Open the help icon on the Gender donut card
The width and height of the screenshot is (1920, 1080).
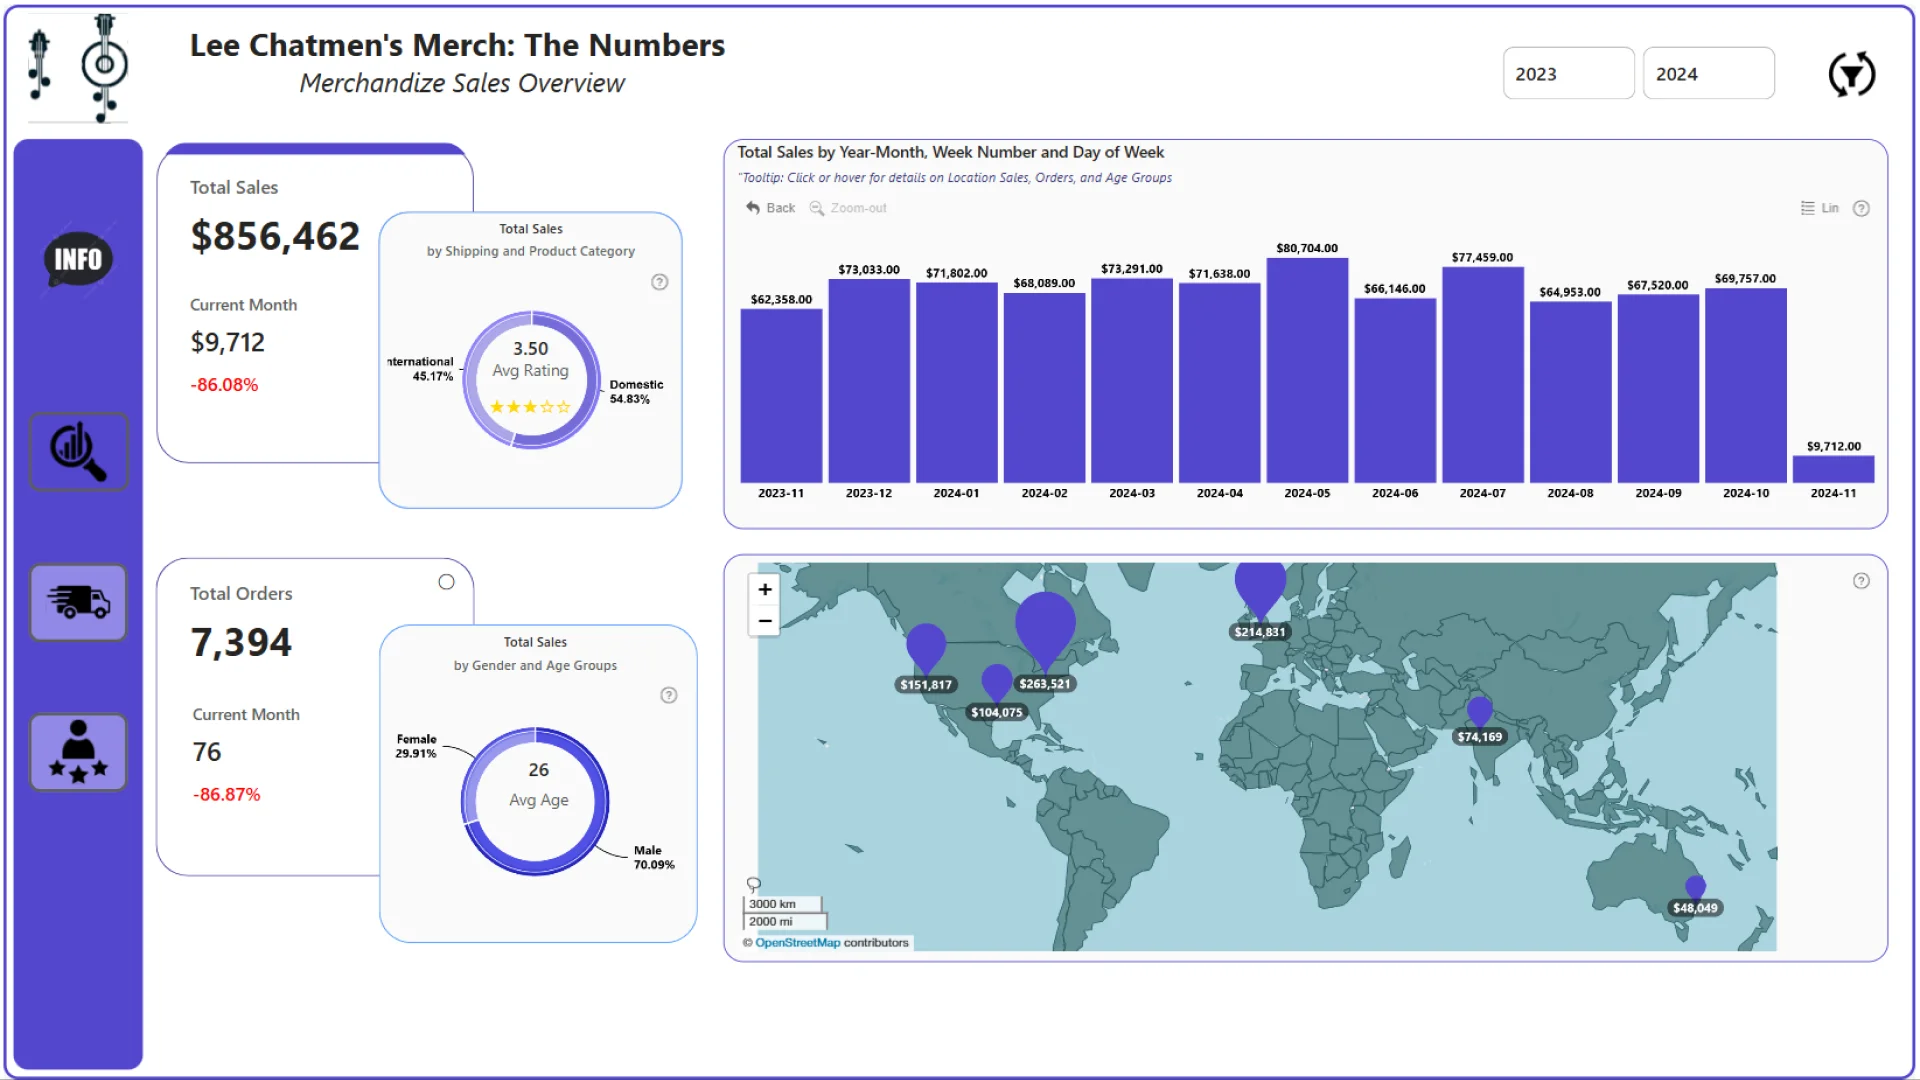669,695
